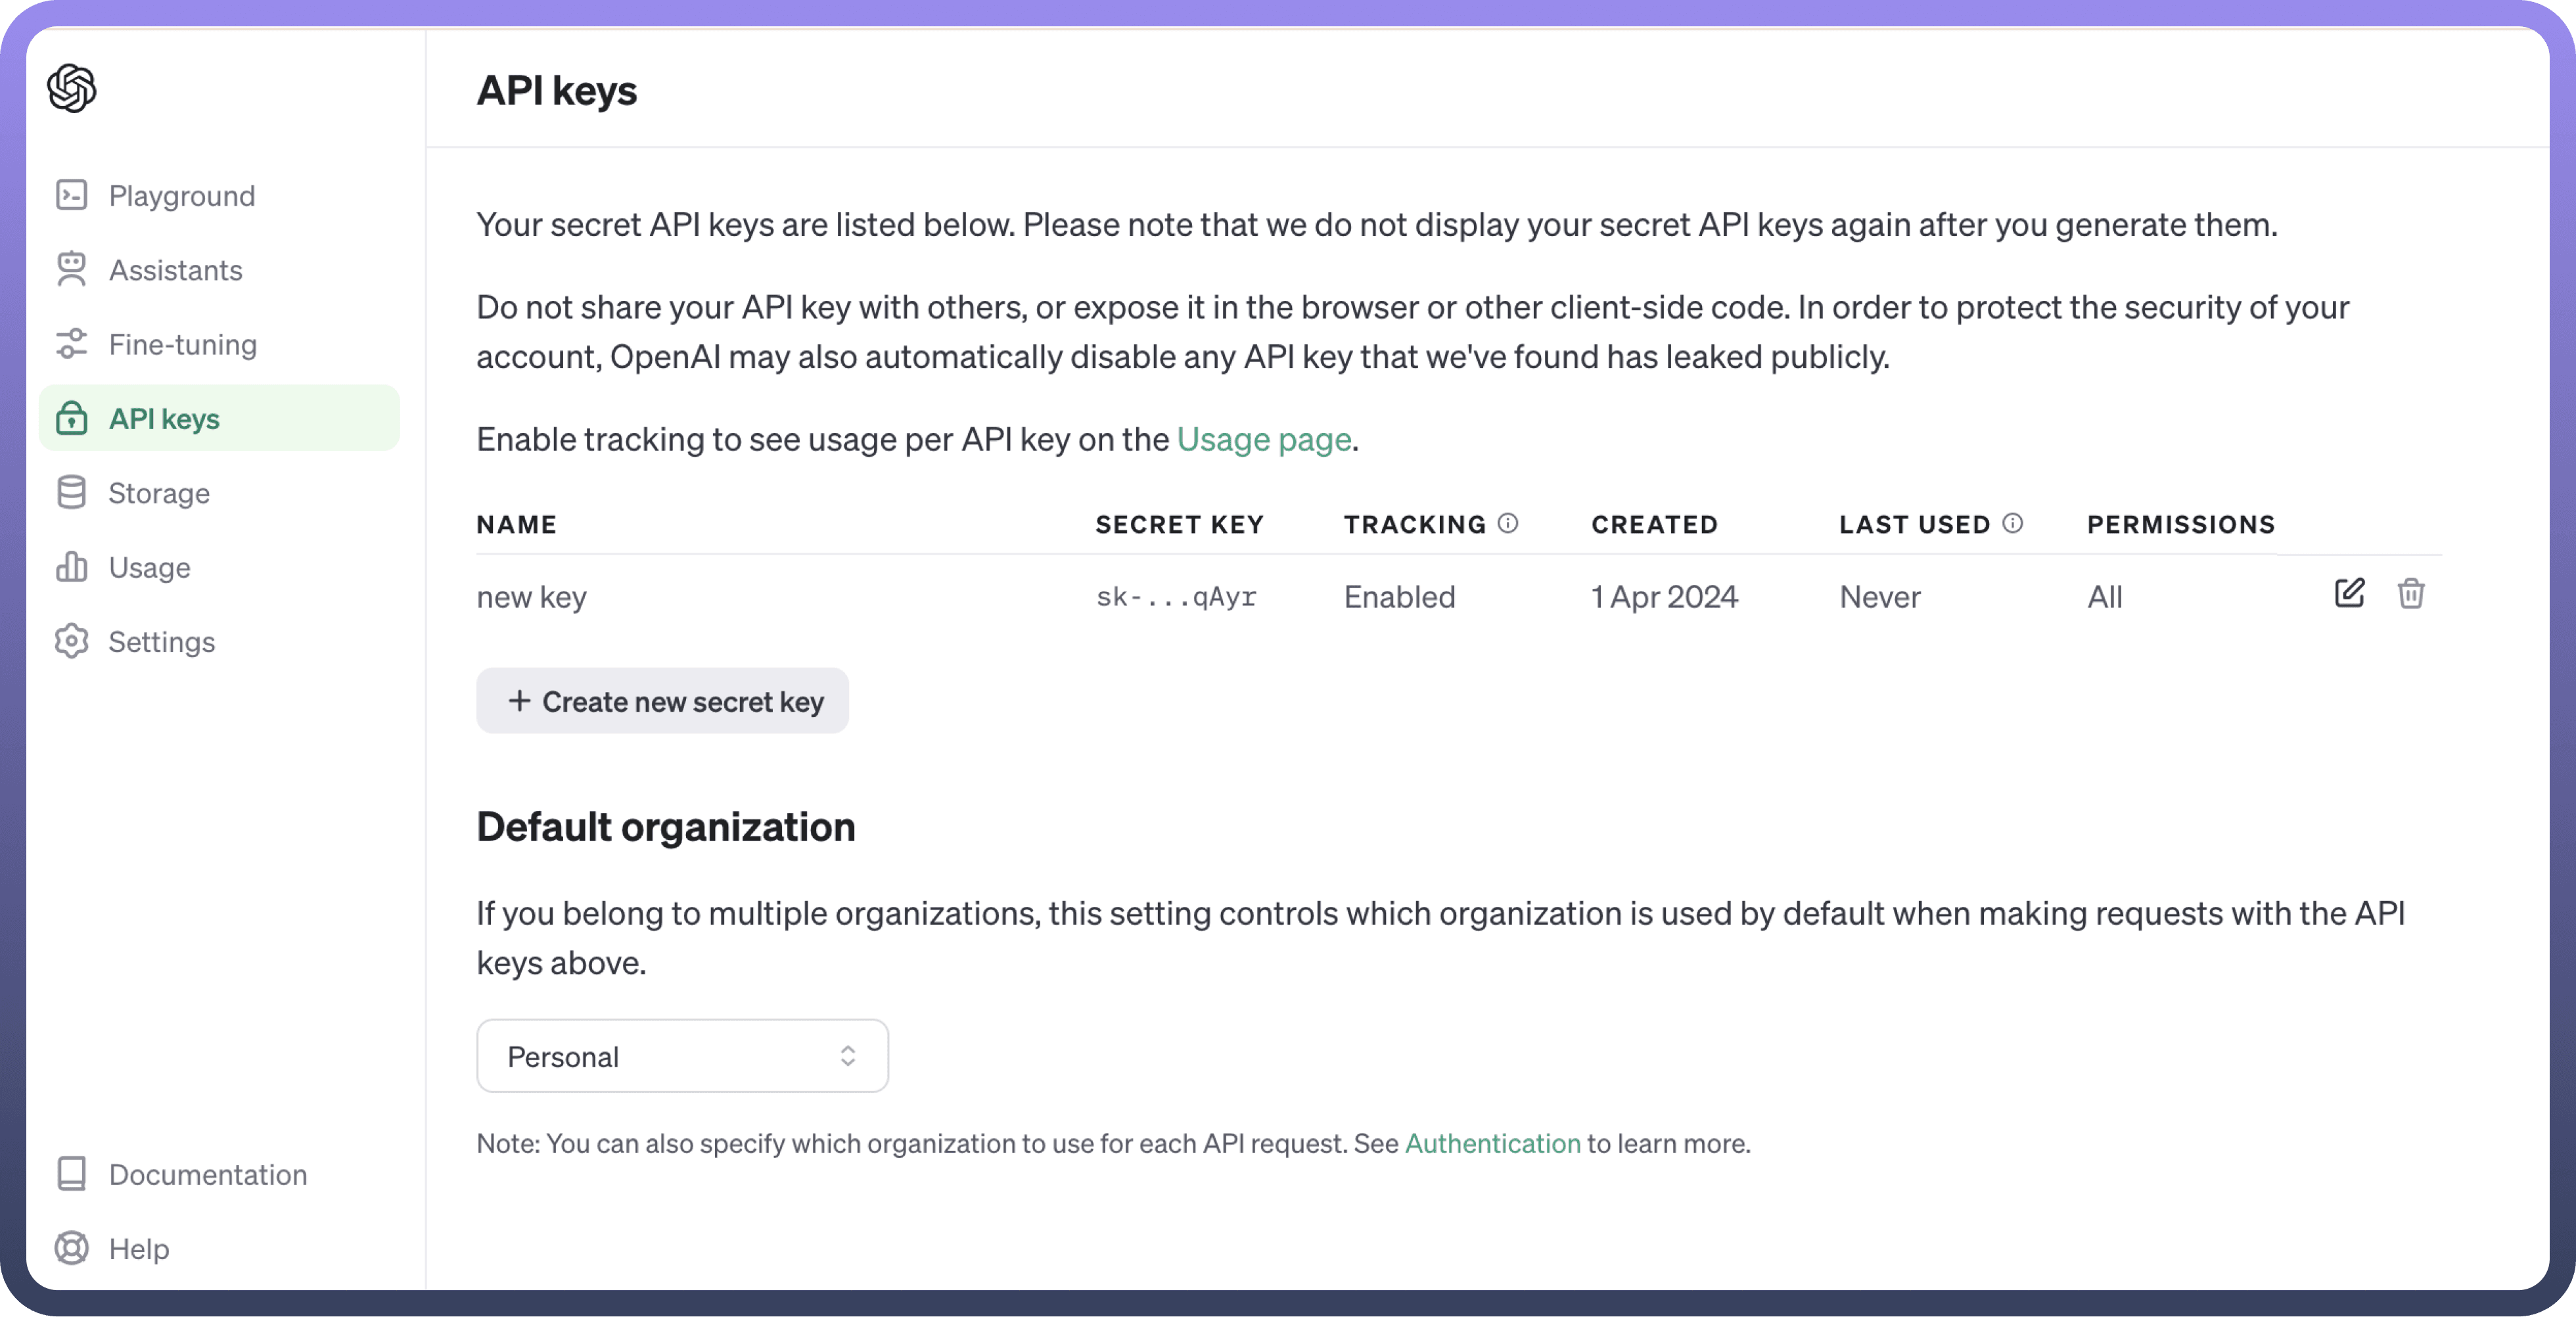Image resolution: width=2576 pixels, height=1317 pixels.
Task: Click the Settings gear icon
Action: click(x=71, y=641)
